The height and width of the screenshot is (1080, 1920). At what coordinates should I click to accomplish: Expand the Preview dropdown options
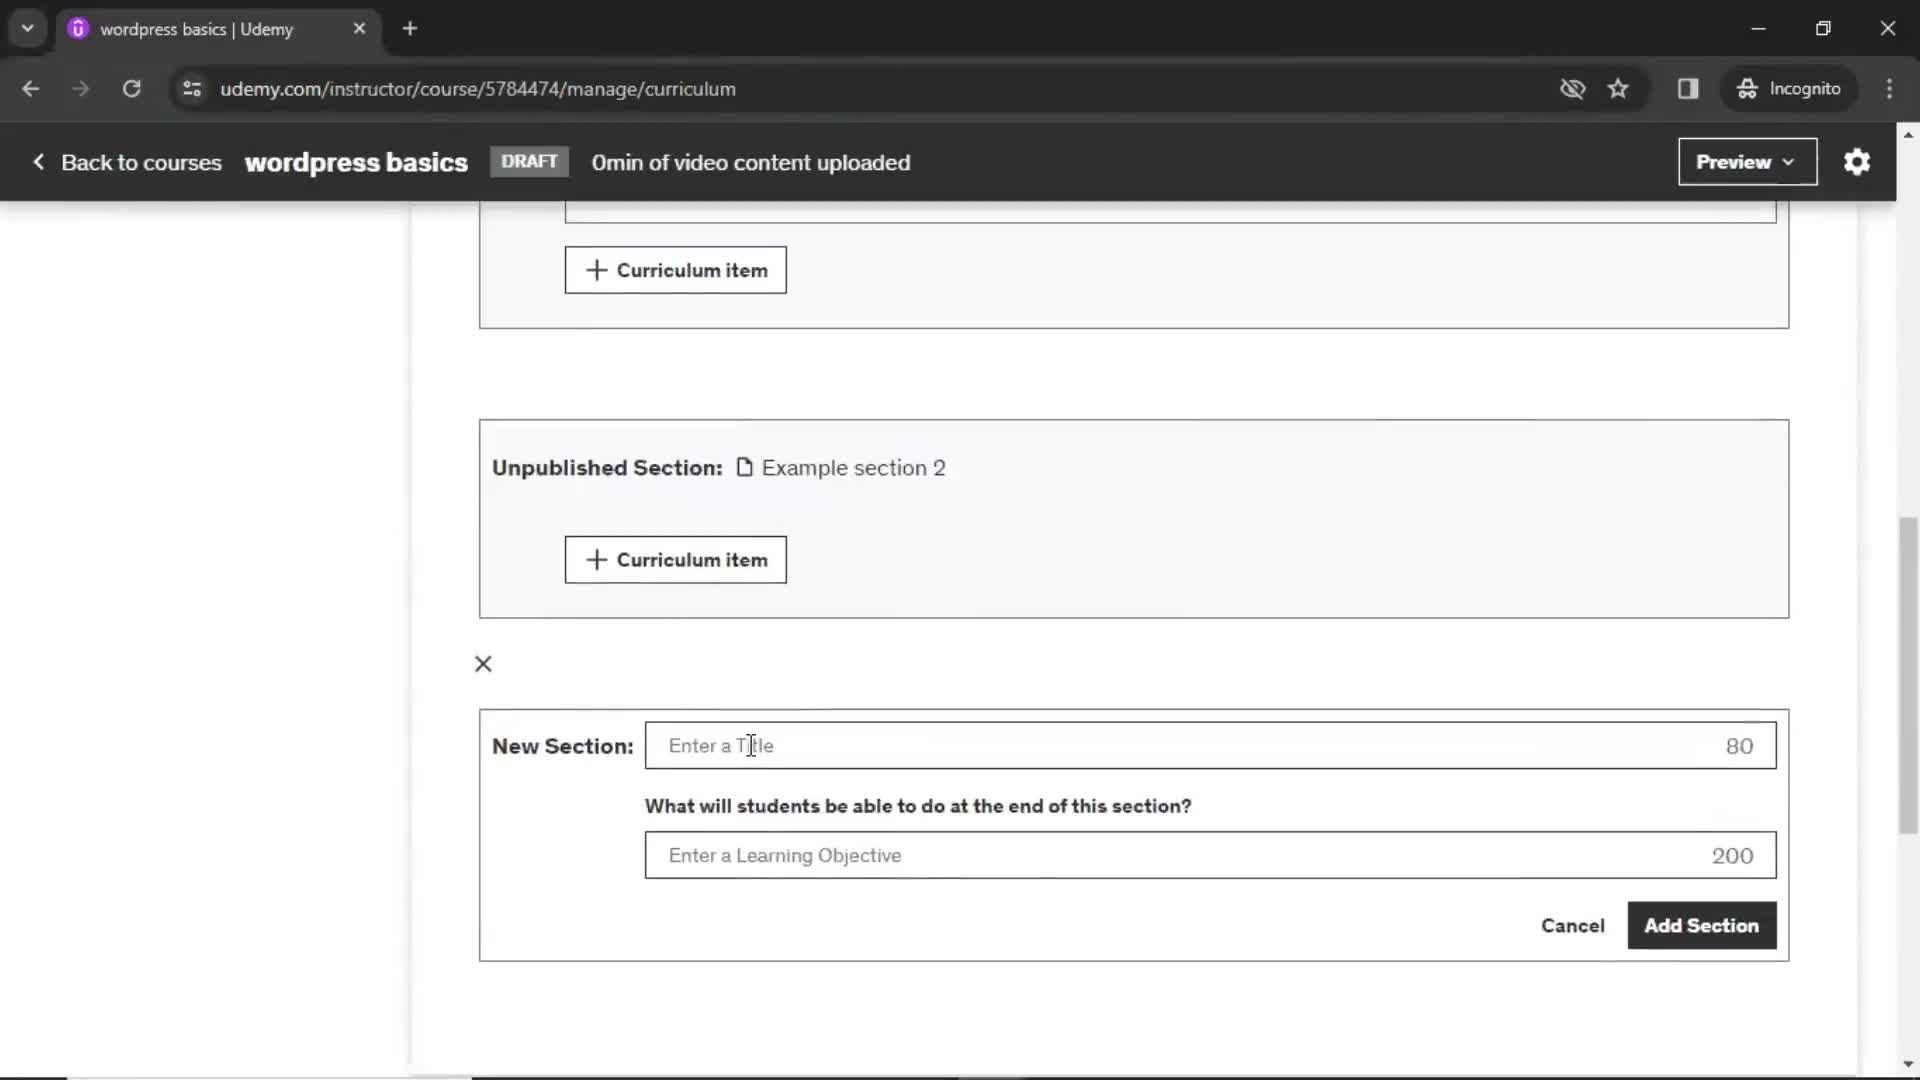1784,162
